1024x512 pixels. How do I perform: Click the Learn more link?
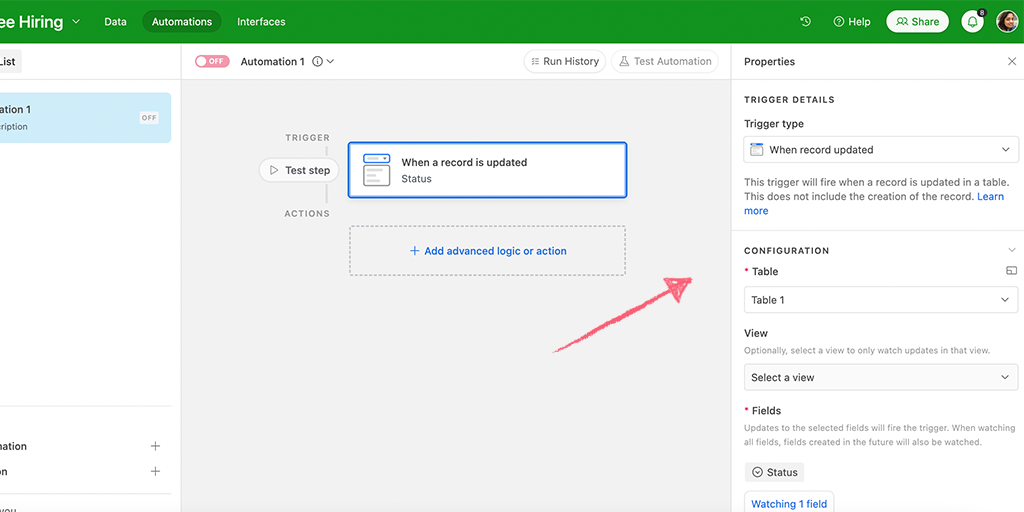click(990, 197)
